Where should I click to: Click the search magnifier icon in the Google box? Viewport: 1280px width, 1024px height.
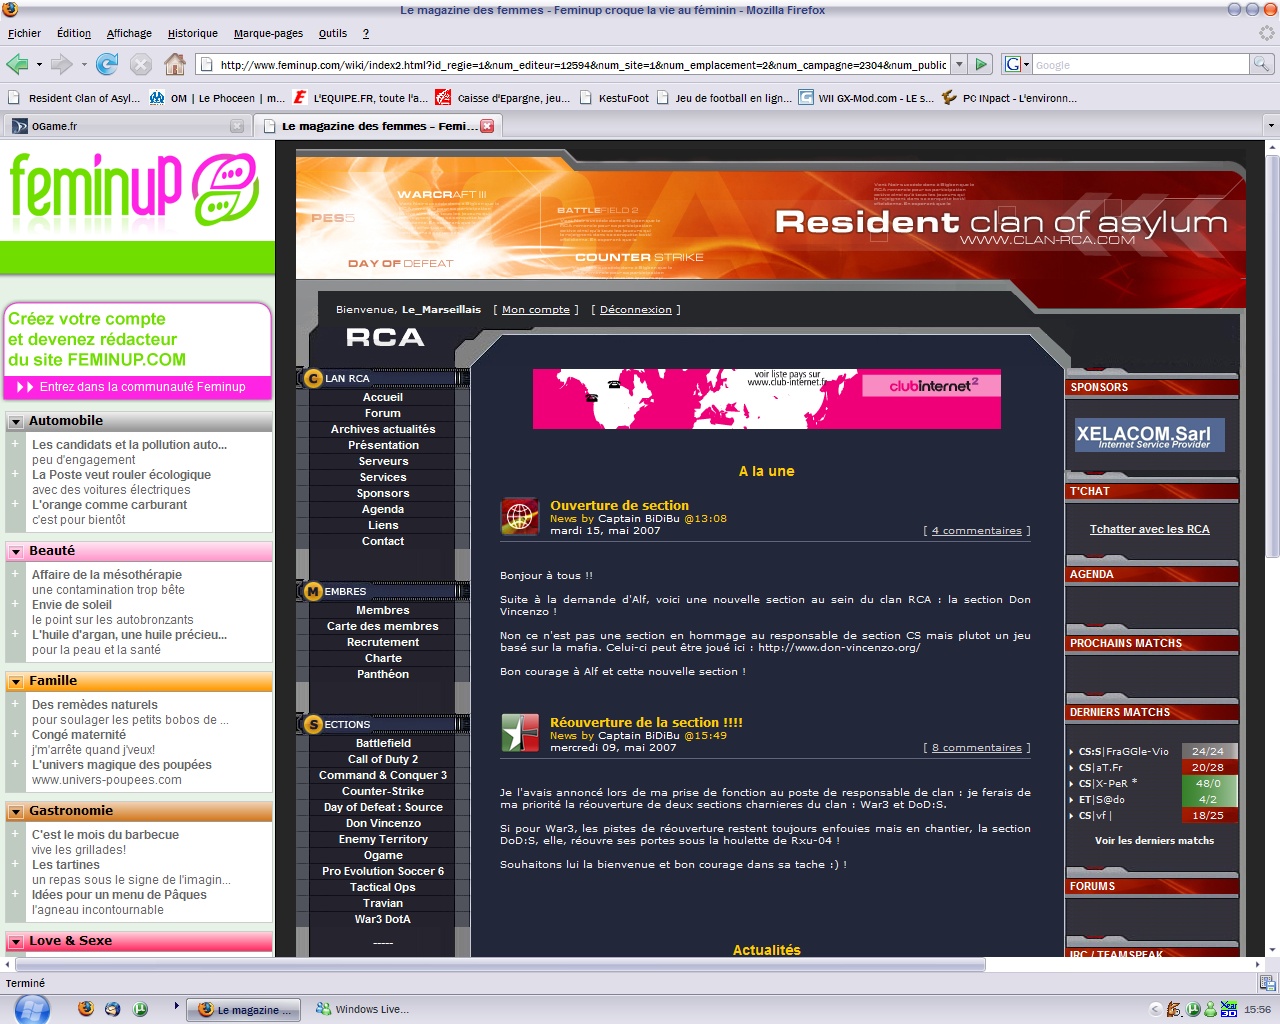(1262, 65)
